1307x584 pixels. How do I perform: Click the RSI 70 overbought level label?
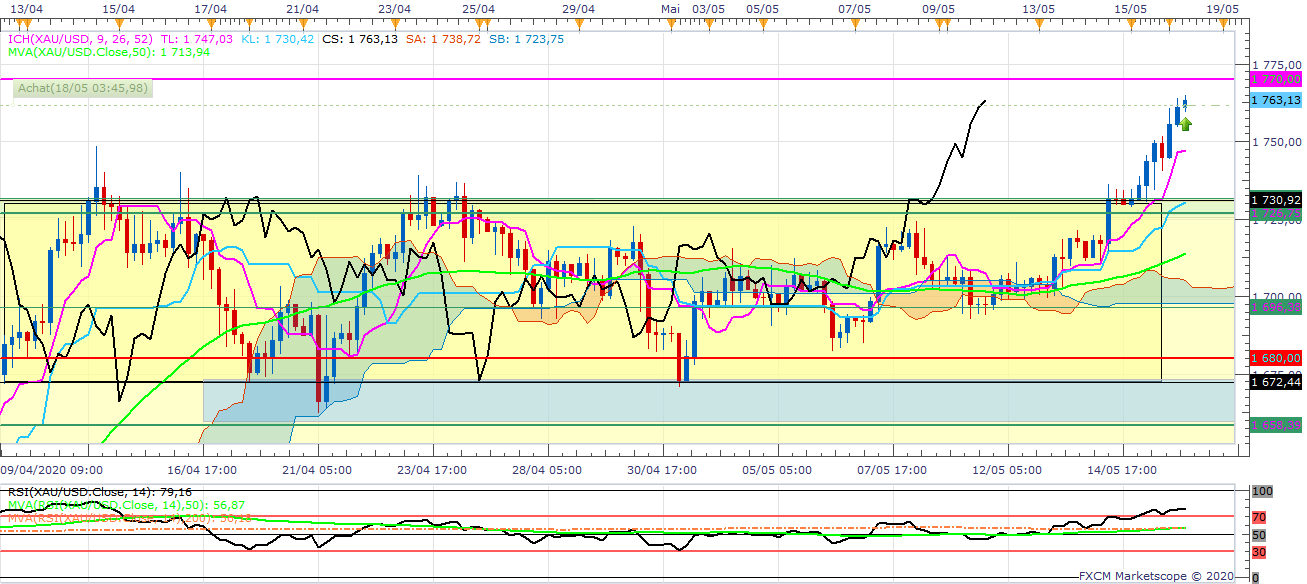pos(1259,517)
